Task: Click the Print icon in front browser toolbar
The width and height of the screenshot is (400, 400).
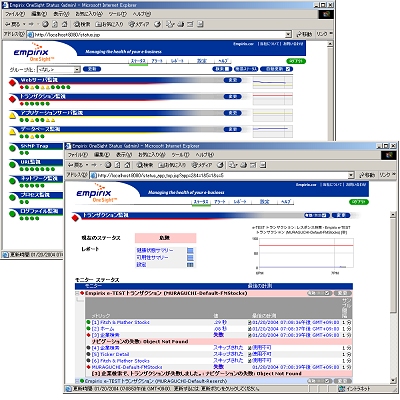Action: click(244, 165)
